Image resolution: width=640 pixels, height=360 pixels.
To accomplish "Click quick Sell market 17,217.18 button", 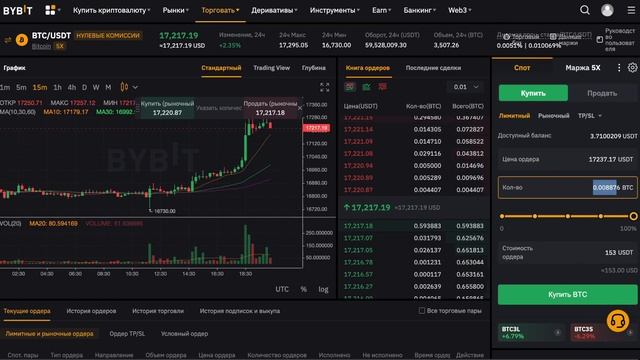I will coord(270,108).
